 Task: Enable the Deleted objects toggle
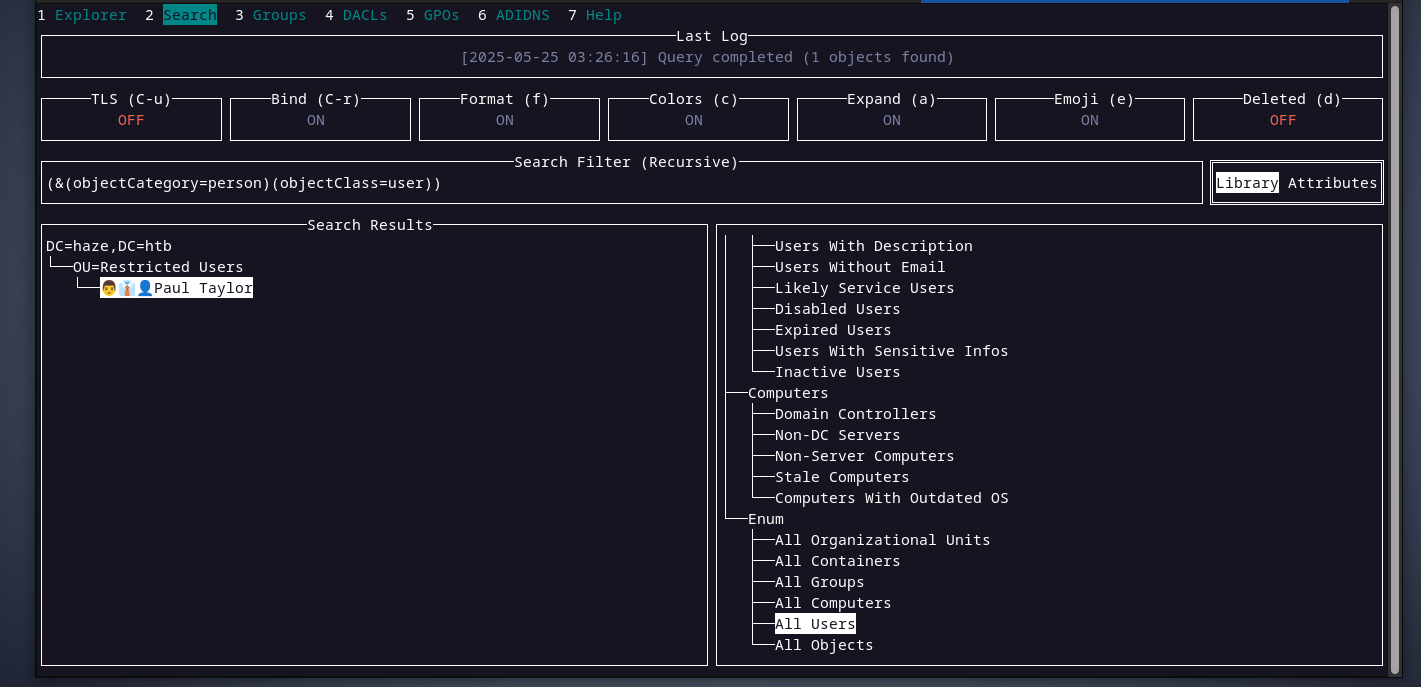point(1282,120)
